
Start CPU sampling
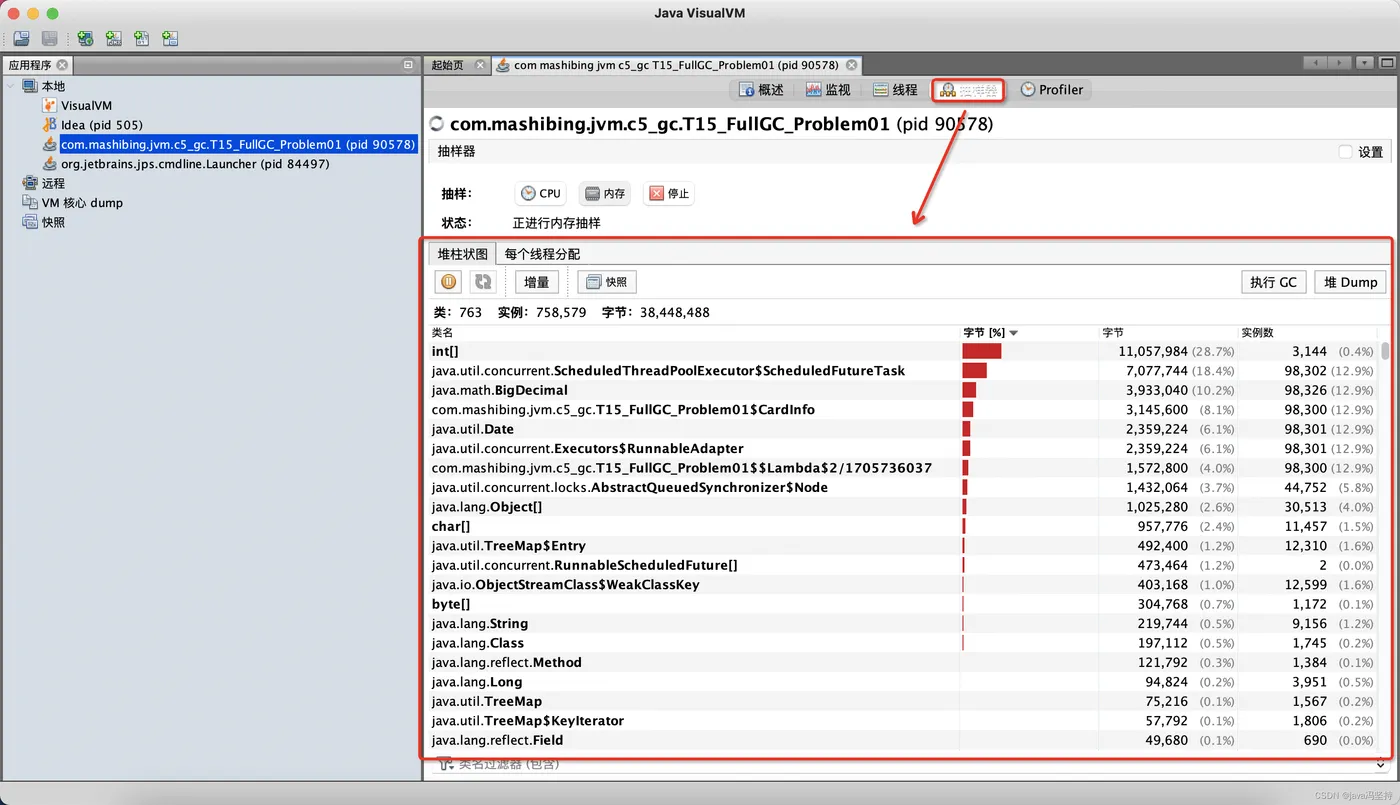click(x=541, y=193)
